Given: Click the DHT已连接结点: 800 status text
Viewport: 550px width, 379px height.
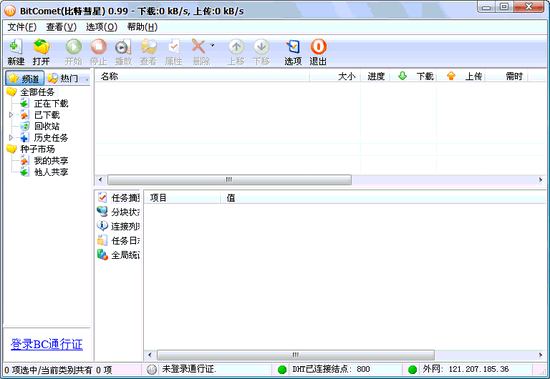Looking at the screenshot, I should click(x=331, y=369).
